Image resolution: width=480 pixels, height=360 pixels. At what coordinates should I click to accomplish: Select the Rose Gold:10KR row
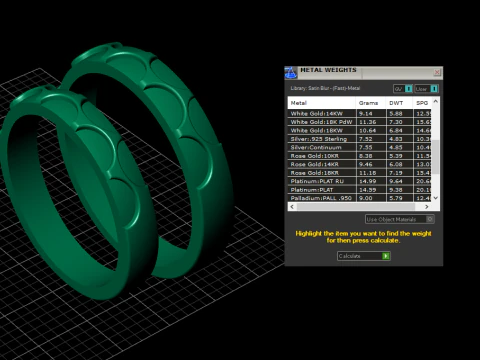click(360, 156)
